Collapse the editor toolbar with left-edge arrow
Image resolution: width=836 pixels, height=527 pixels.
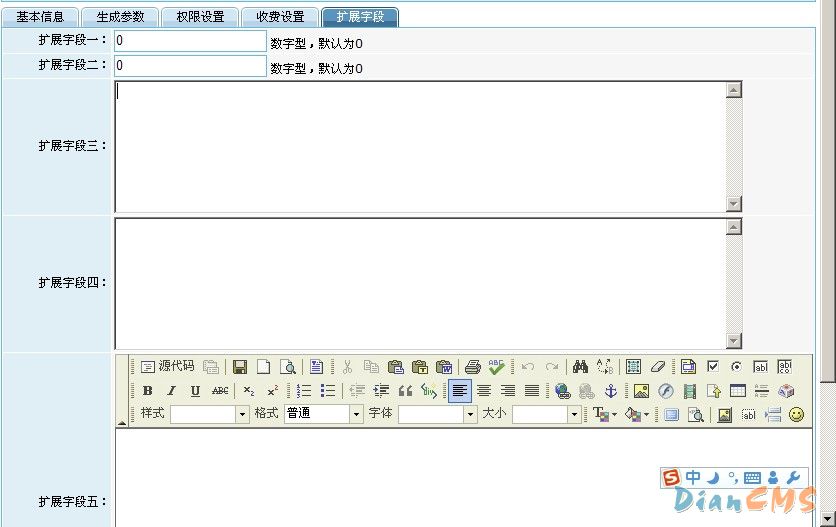(x=122, y=423)
